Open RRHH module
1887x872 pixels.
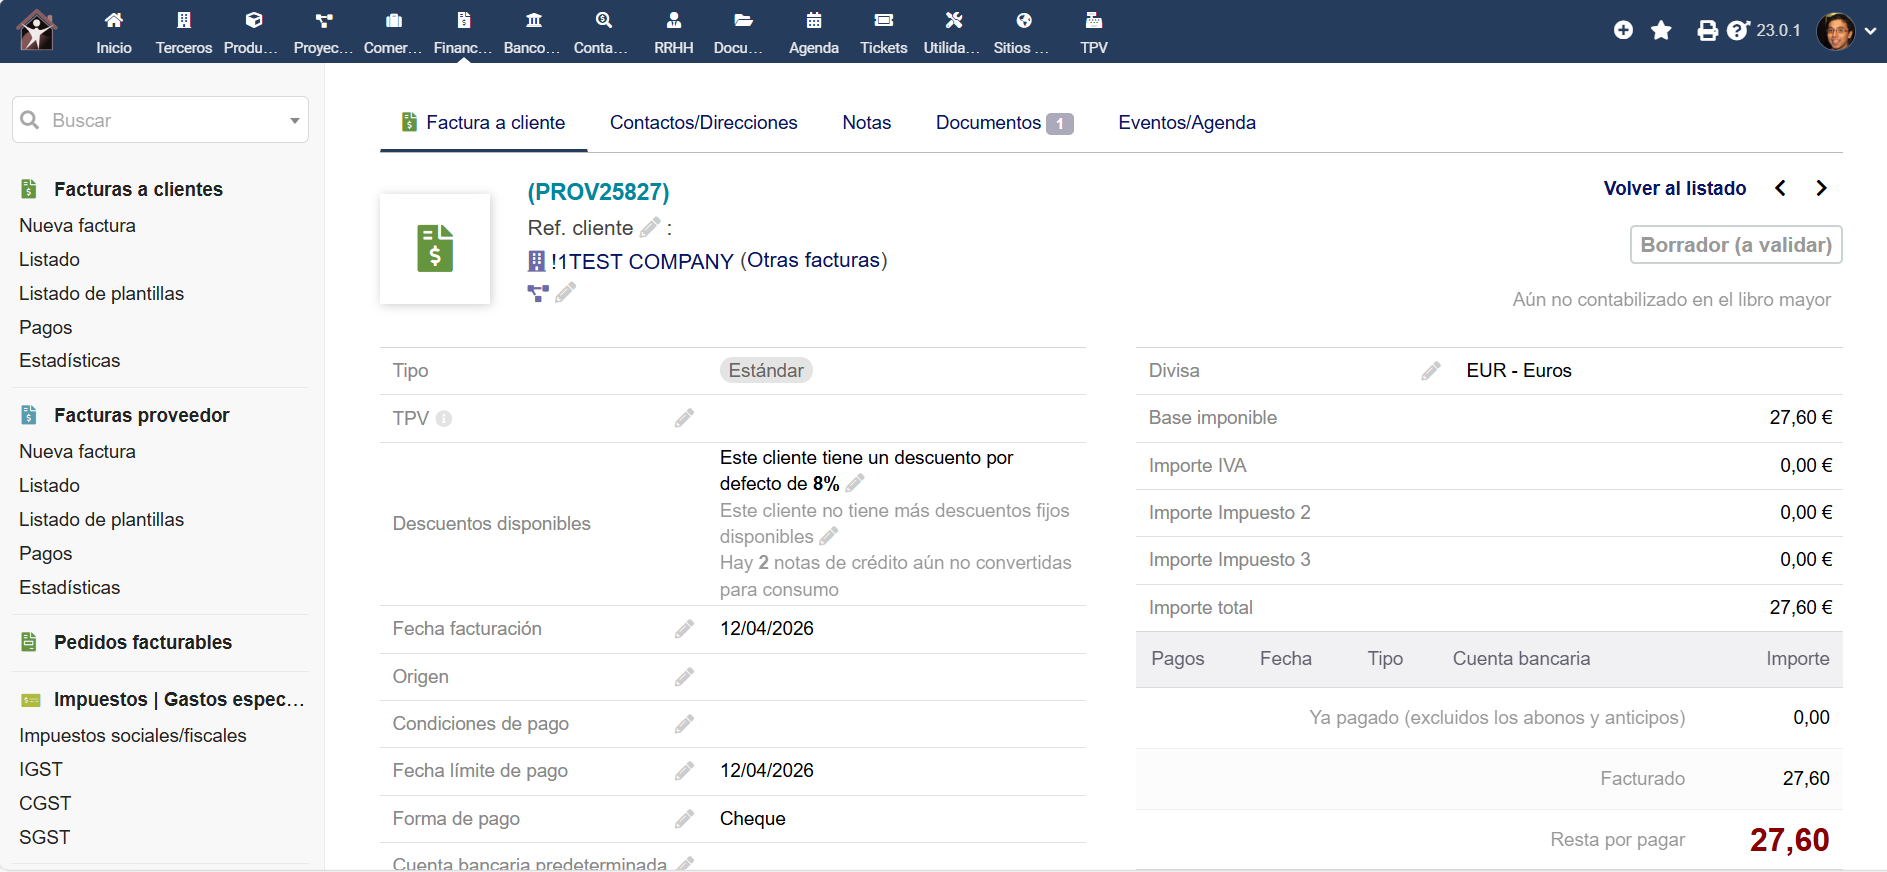pyautogui.click(x=674, y=32)
